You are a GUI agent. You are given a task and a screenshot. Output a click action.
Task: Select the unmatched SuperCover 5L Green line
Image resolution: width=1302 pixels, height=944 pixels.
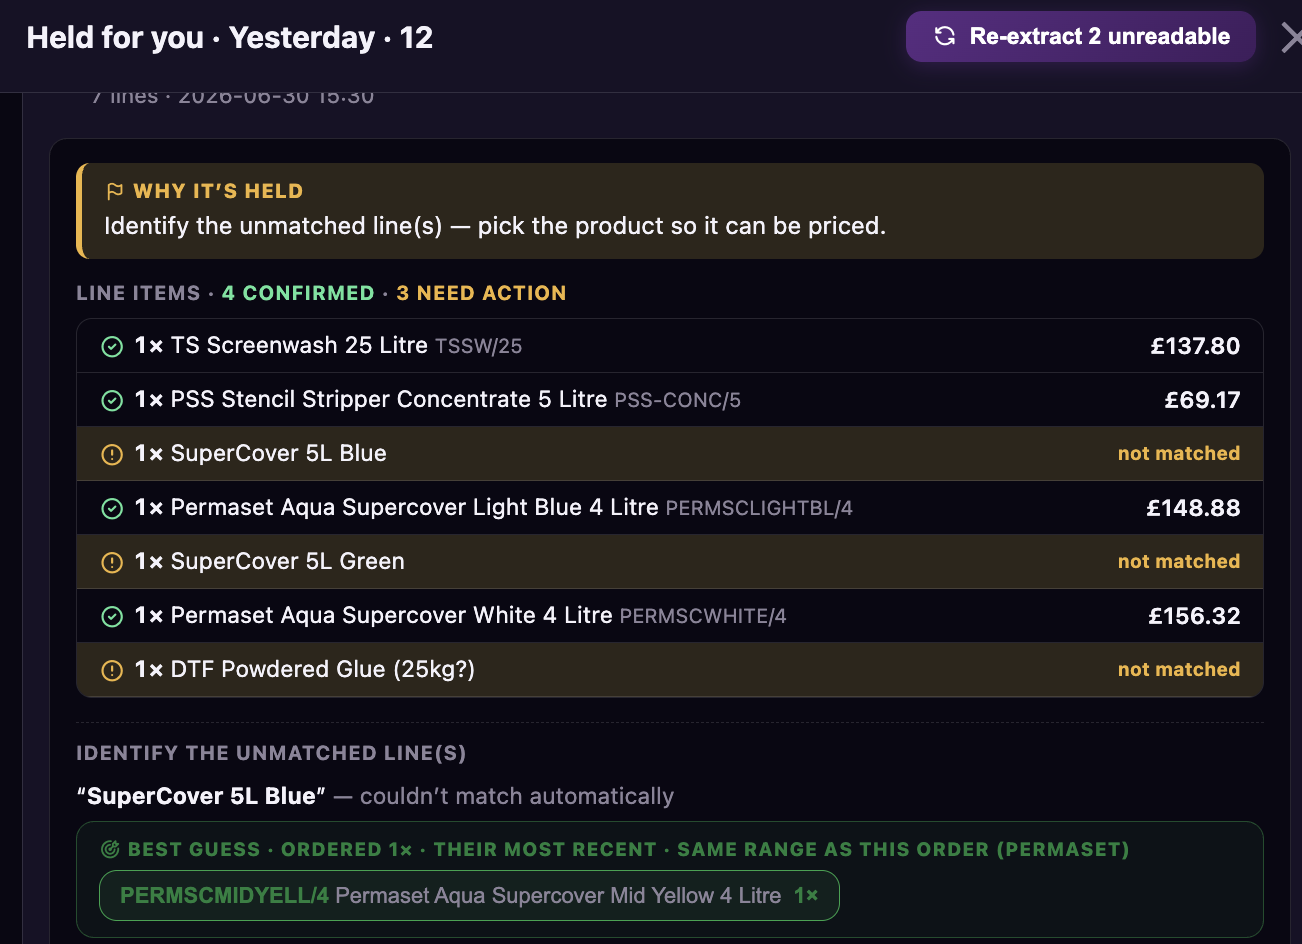pos(670,562)
